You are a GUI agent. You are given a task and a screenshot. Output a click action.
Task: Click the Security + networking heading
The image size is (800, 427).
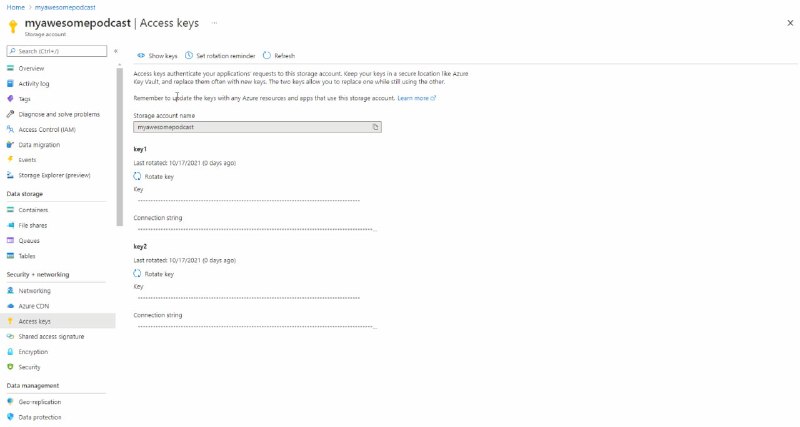38,274
